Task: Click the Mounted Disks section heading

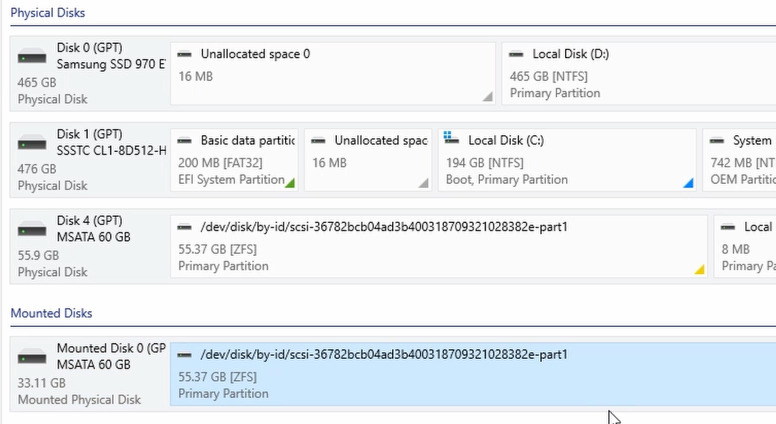Action: [51, 313]
